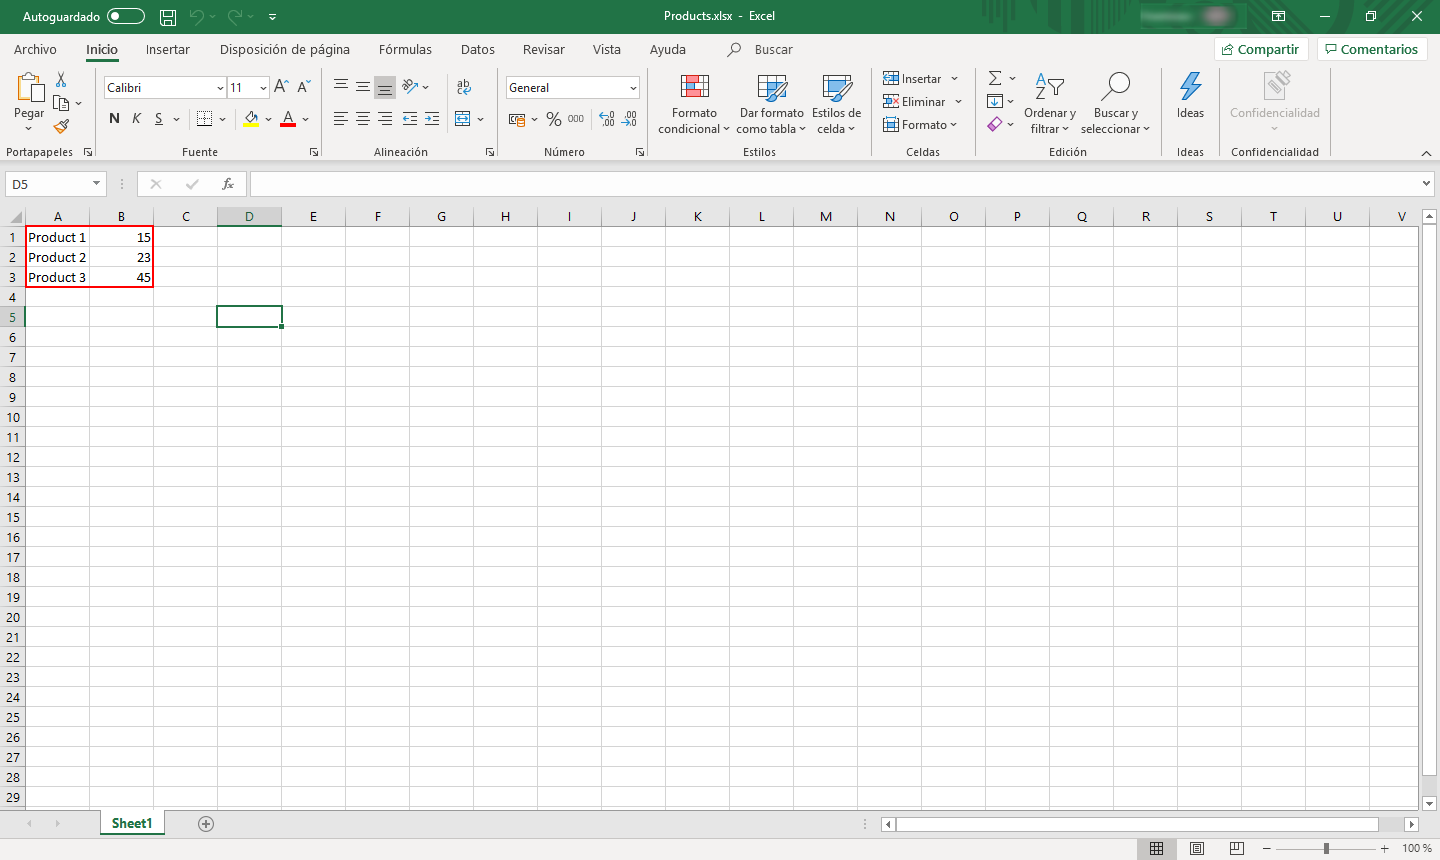This screenshot has width=1440, height=860.
Task: Toggle Bold (N) formatting
Action: click(114, 119)
